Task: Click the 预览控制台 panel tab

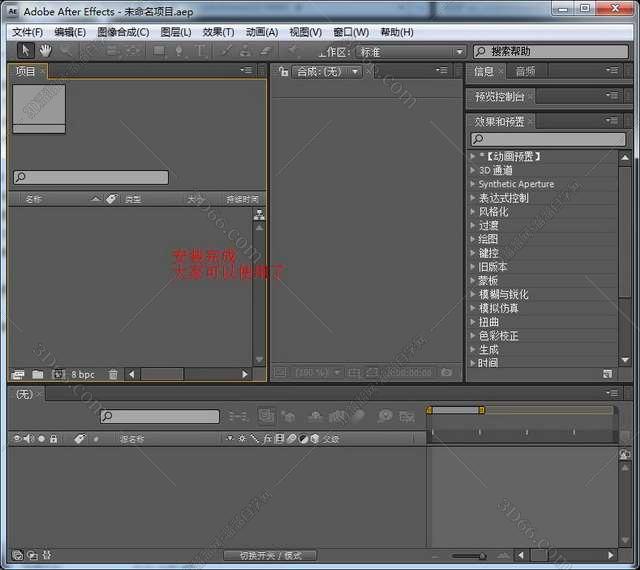Action: (499, 97)
